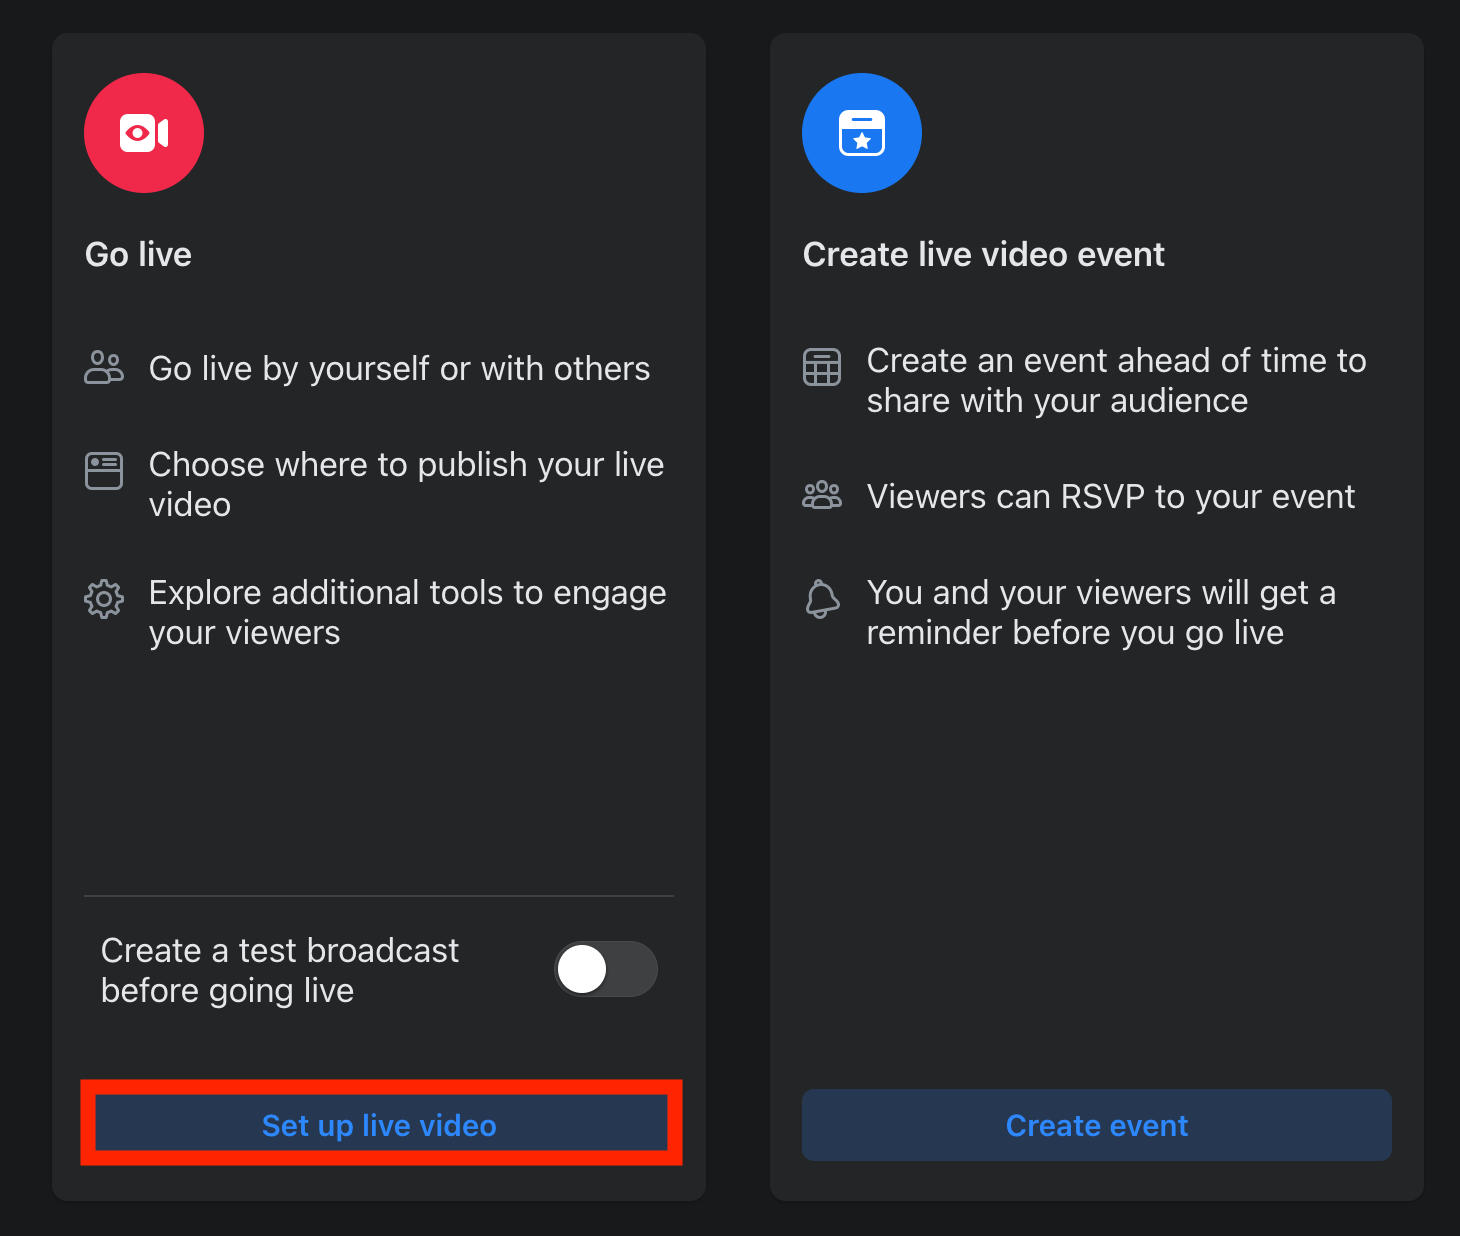This screenshot has height=1236, width=1460.
Task: Click 'Choose where to publish your live video' text
Action: 406,484
